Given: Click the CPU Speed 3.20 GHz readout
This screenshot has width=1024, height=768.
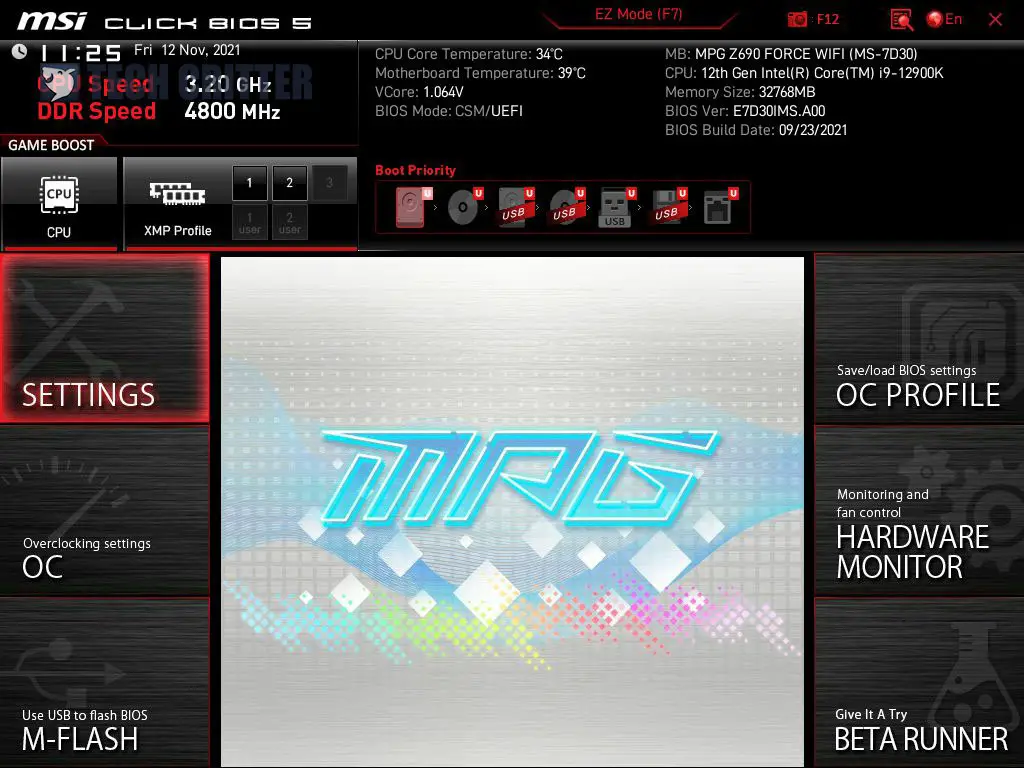Looking at the screenshot, I should click(x=154, y=84).
